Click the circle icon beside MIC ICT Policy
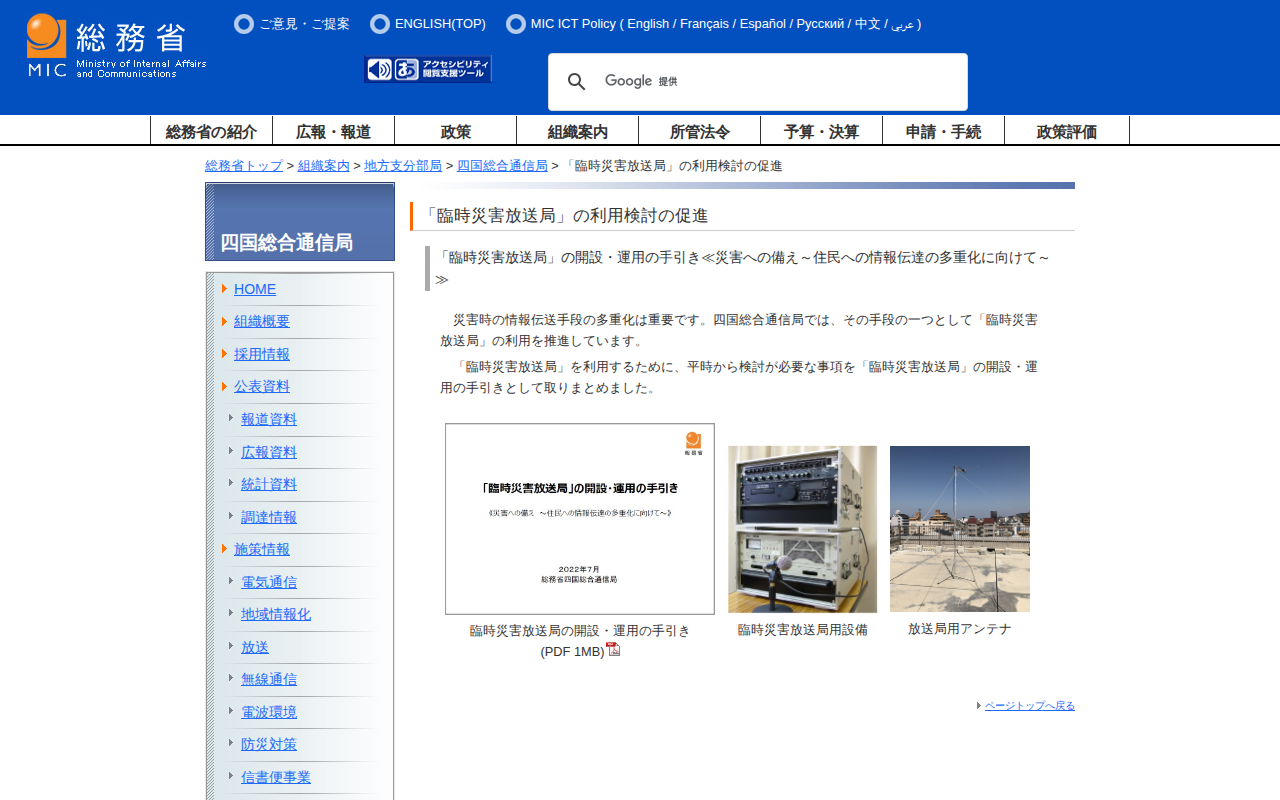The height and width of the screenshot is (800, 1280). click(516, 24)
